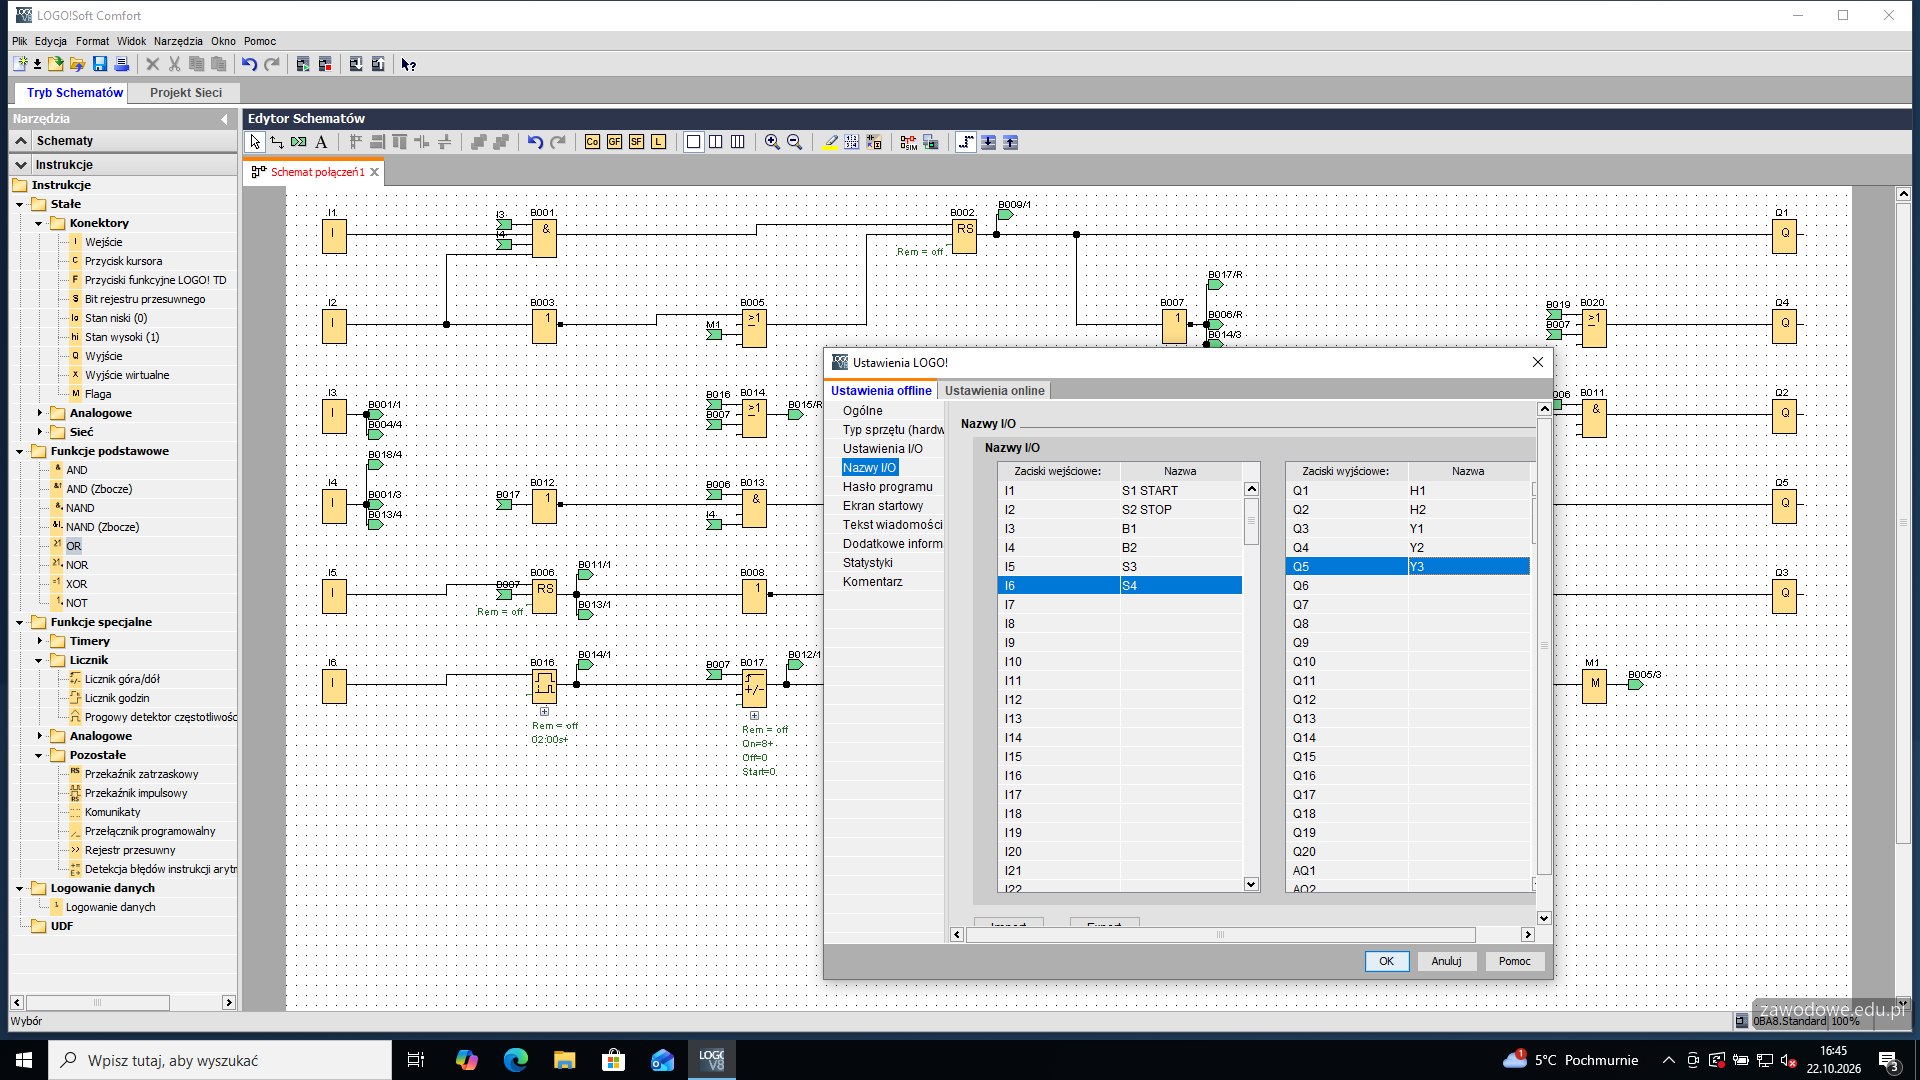1920x1080 pixels.
Task: Select the text annotation tool (A)
Action: point(321,142)
